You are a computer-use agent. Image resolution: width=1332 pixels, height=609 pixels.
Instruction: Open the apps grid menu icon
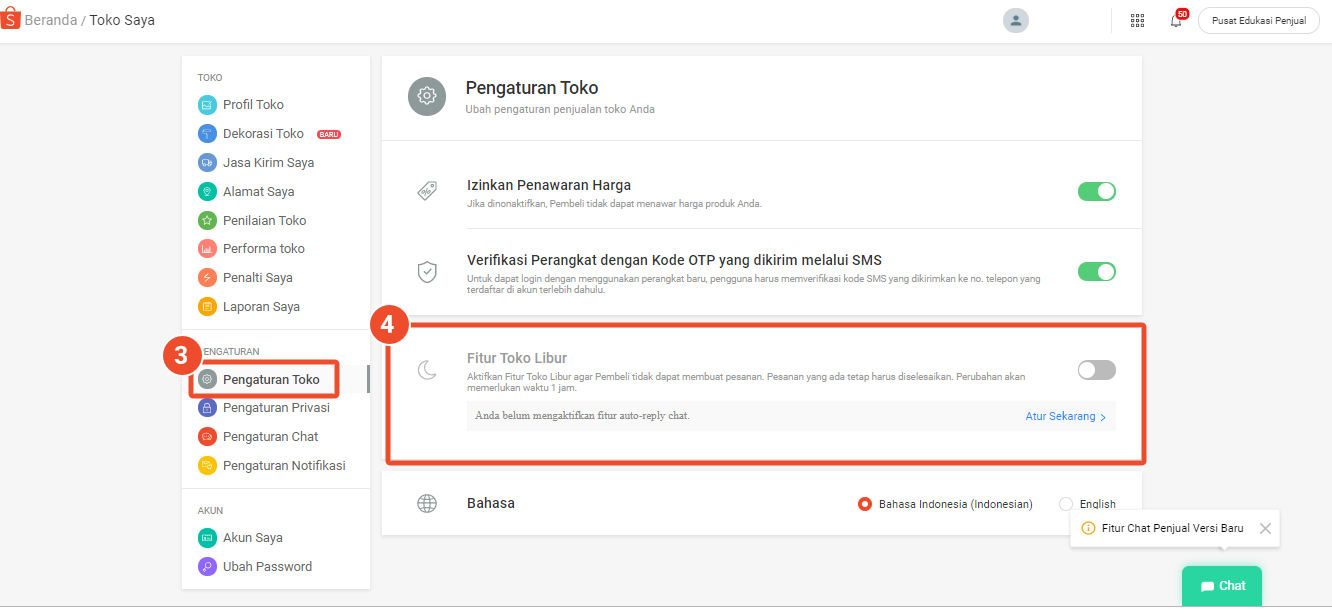click(x=1137, y=21)
